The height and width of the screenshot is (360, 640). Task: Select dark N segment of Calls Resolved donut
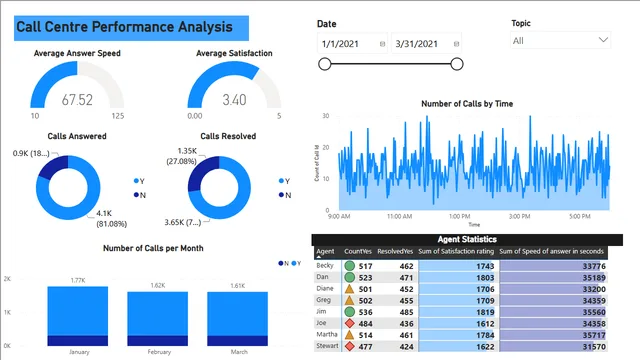201,171
